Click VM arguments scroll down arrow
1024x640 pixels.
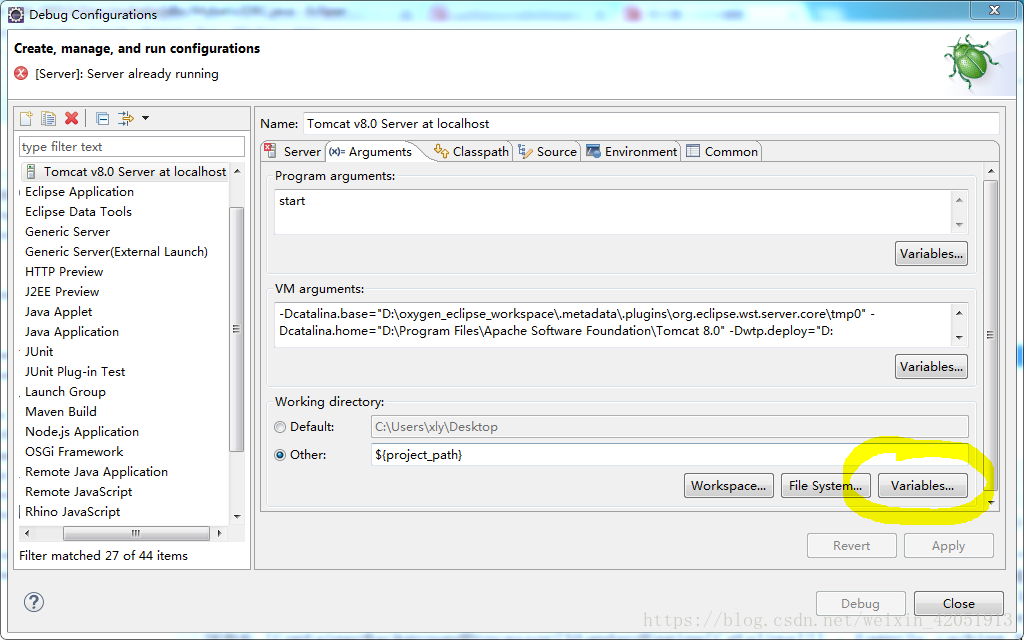pos(959,338)
